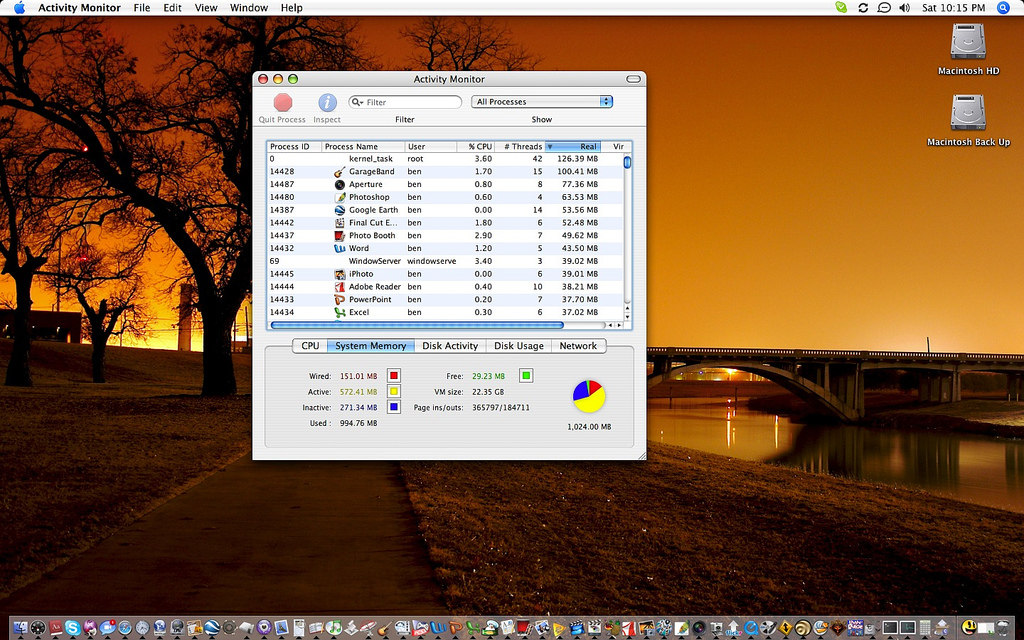Click the Inspect info icon
This screenshot has height=640, width=1024.
[x=327, y=103]
